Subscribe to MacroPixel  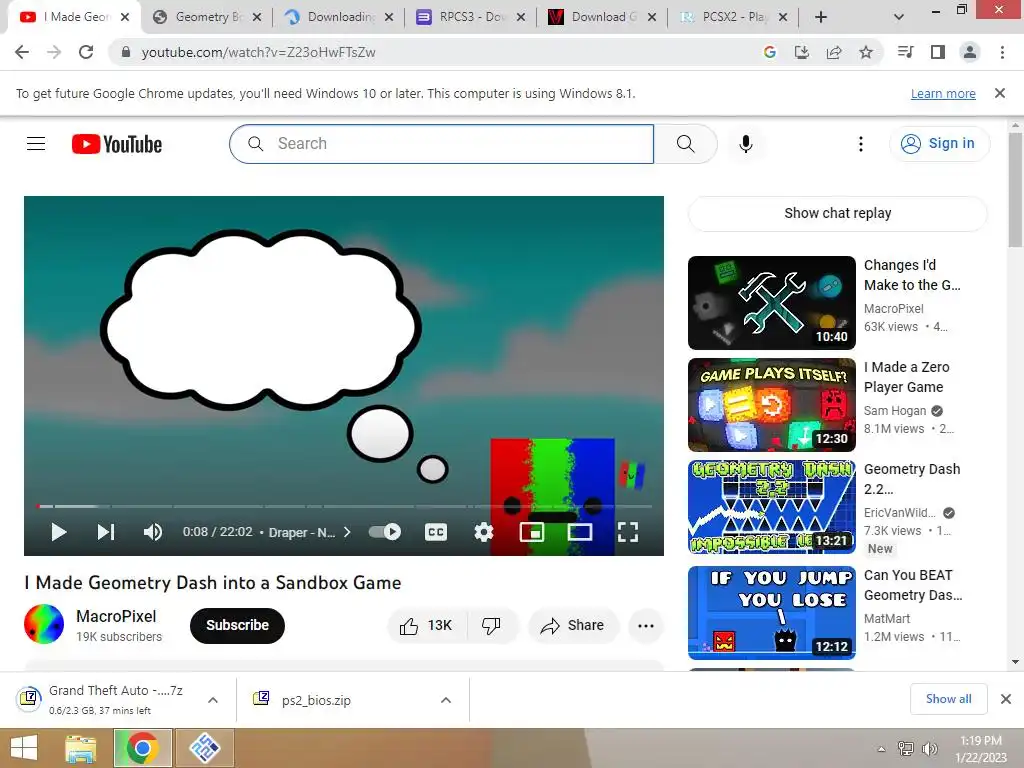tap(237, 626)
